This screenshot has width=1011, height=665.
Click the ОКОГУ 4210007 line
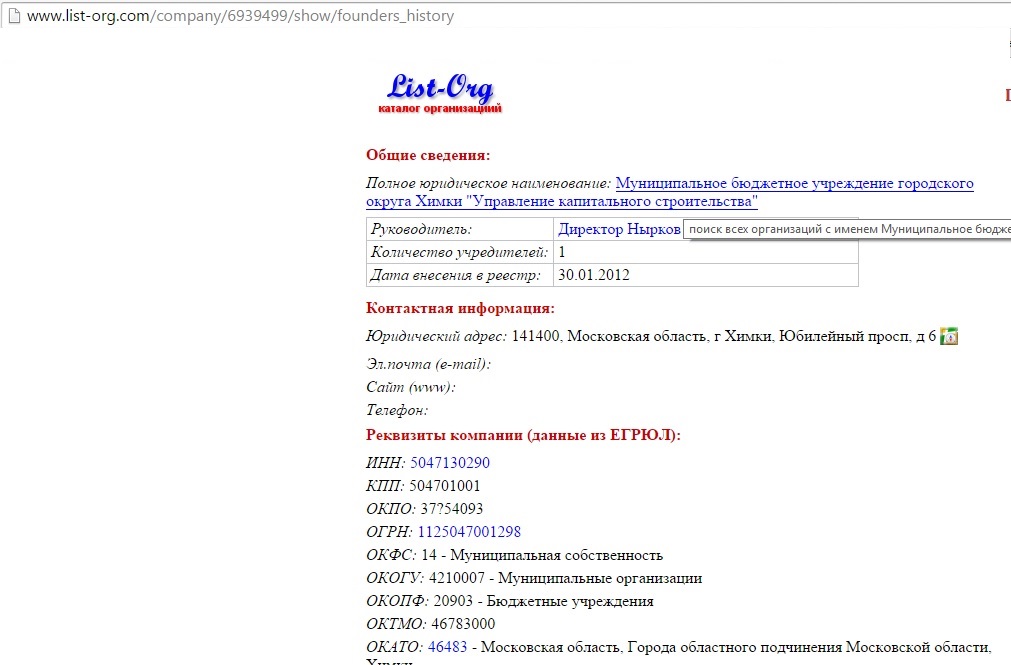[534, 578]
